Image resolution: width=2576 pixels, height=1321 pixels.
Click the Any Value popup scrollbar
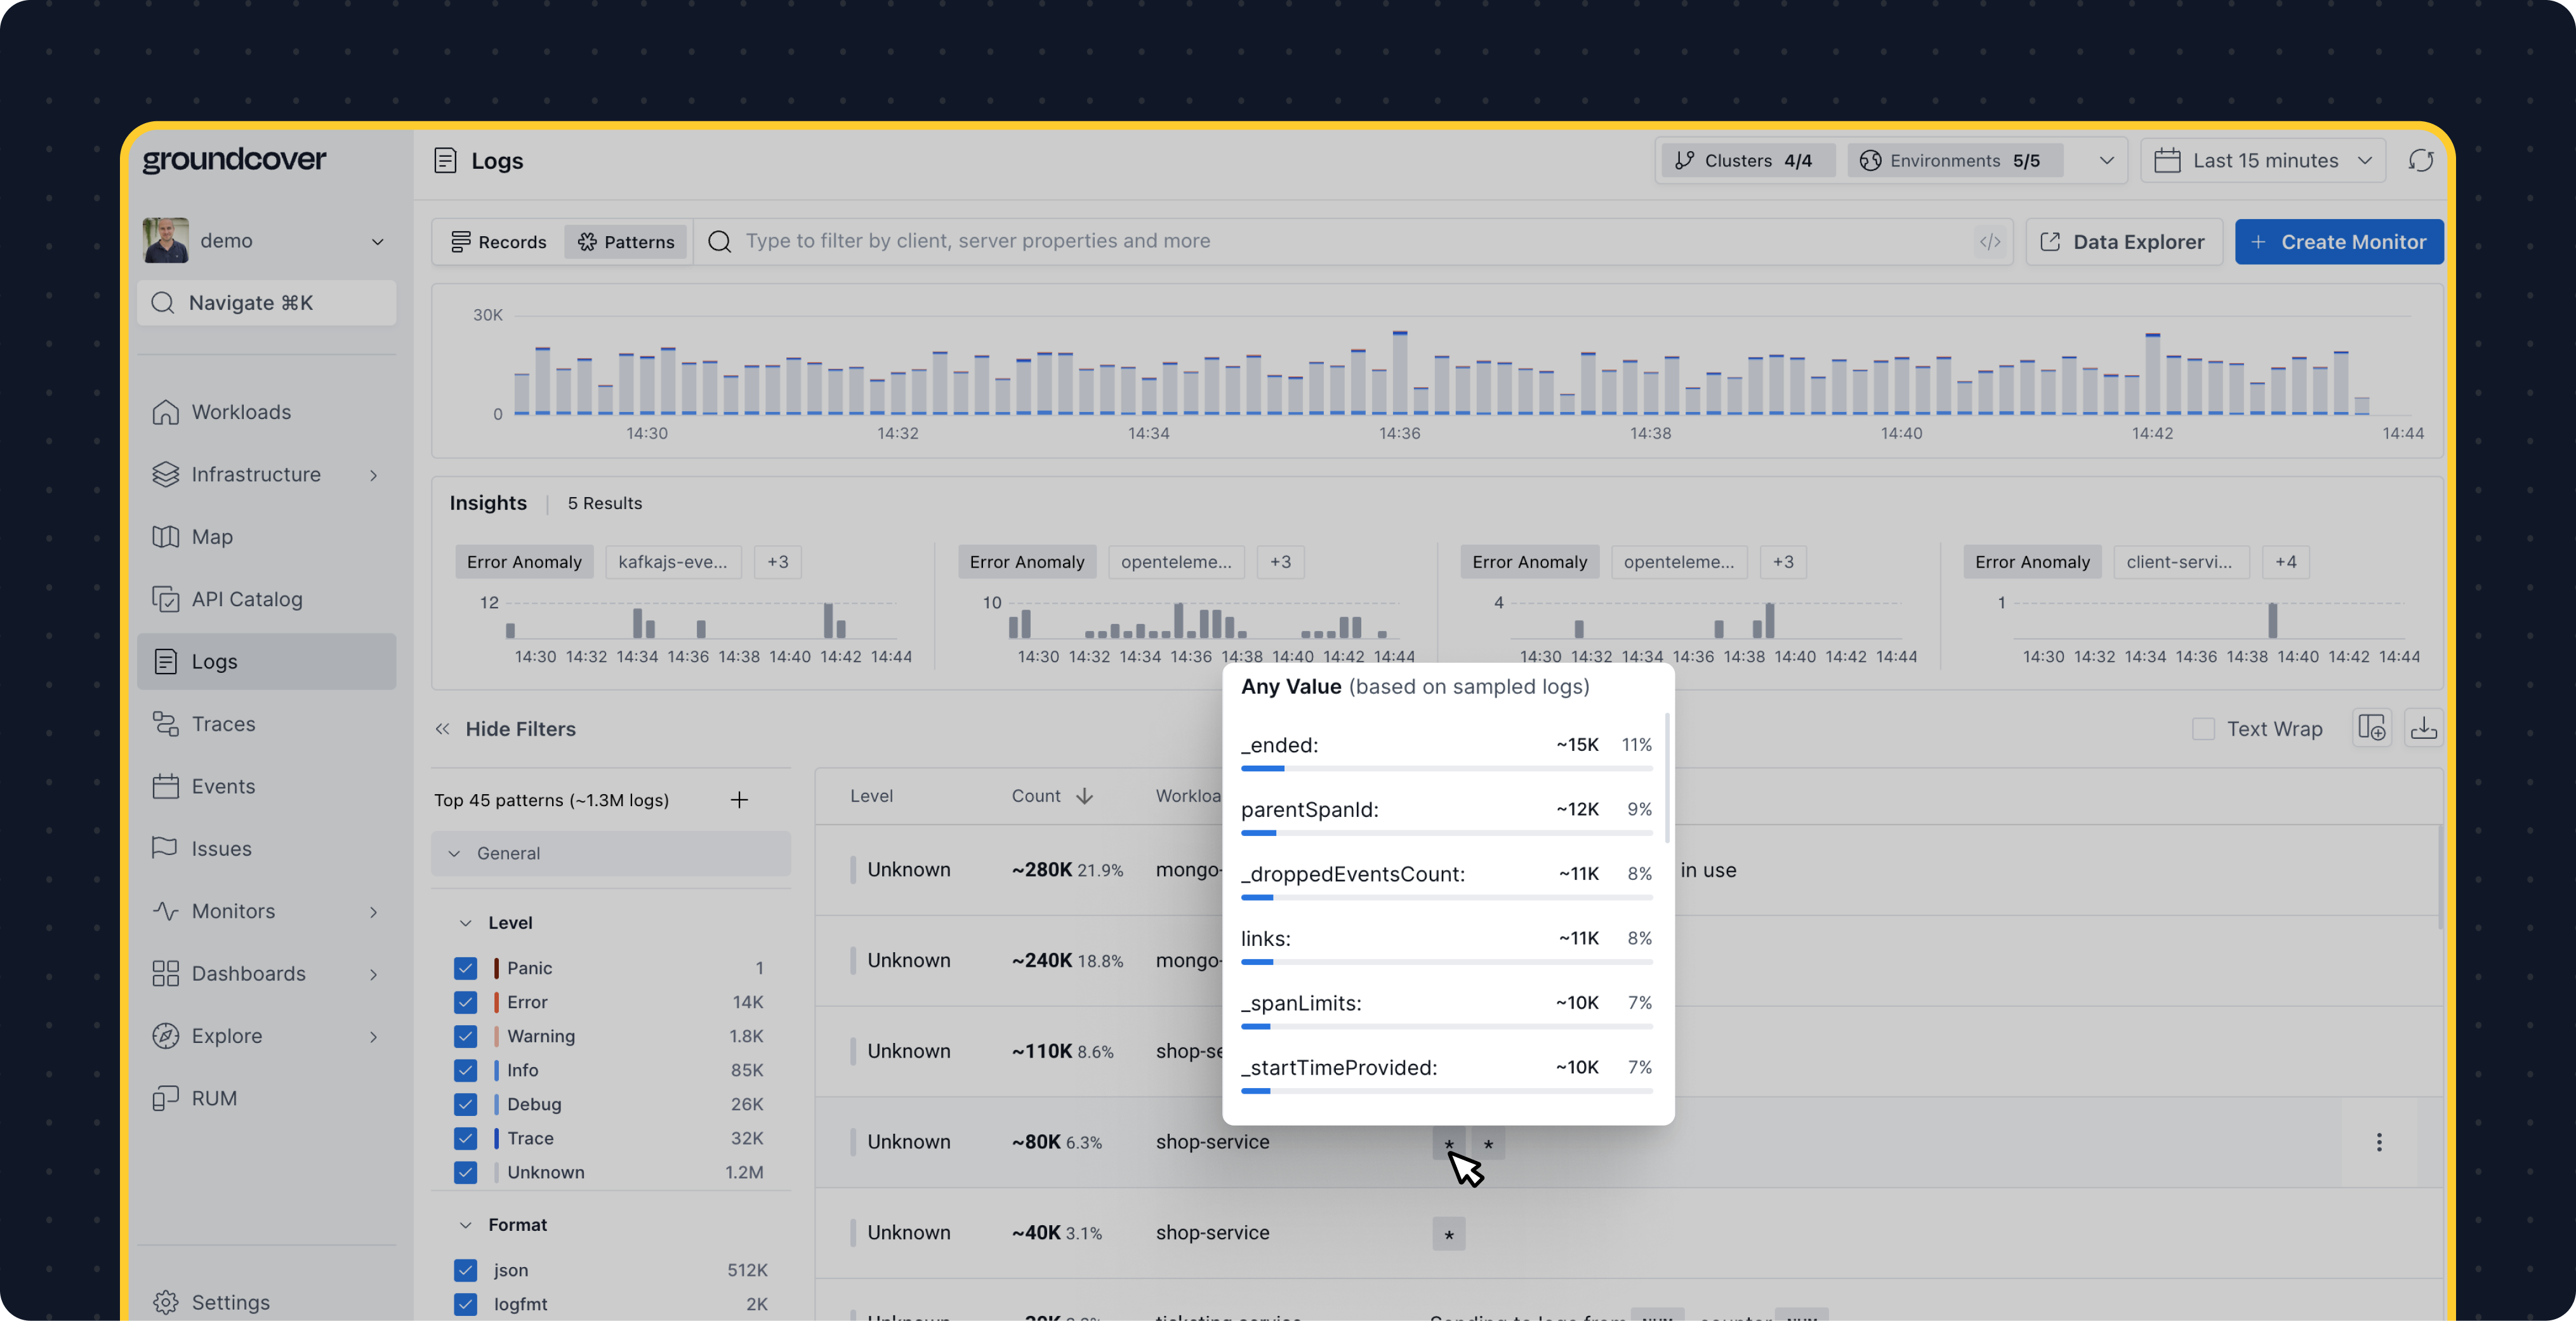pos(1666,778)
